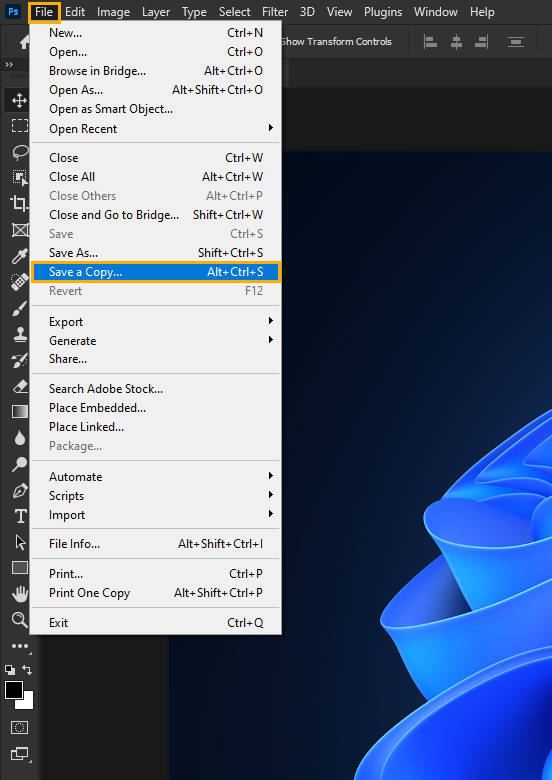Open the View menu
This screenshot has width=552, height=780.
click(x=339, y=12)
